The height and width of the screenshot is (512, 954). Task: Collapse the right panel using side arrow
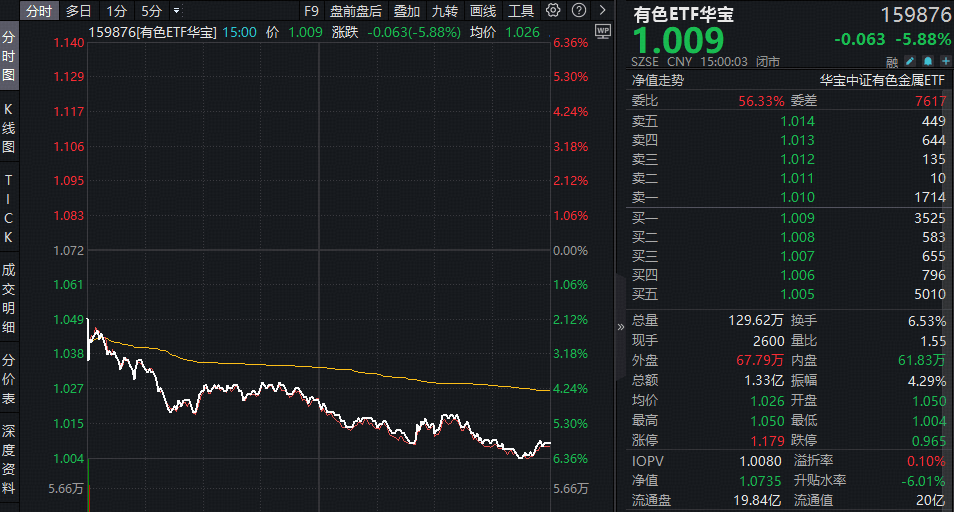(619, 327)
